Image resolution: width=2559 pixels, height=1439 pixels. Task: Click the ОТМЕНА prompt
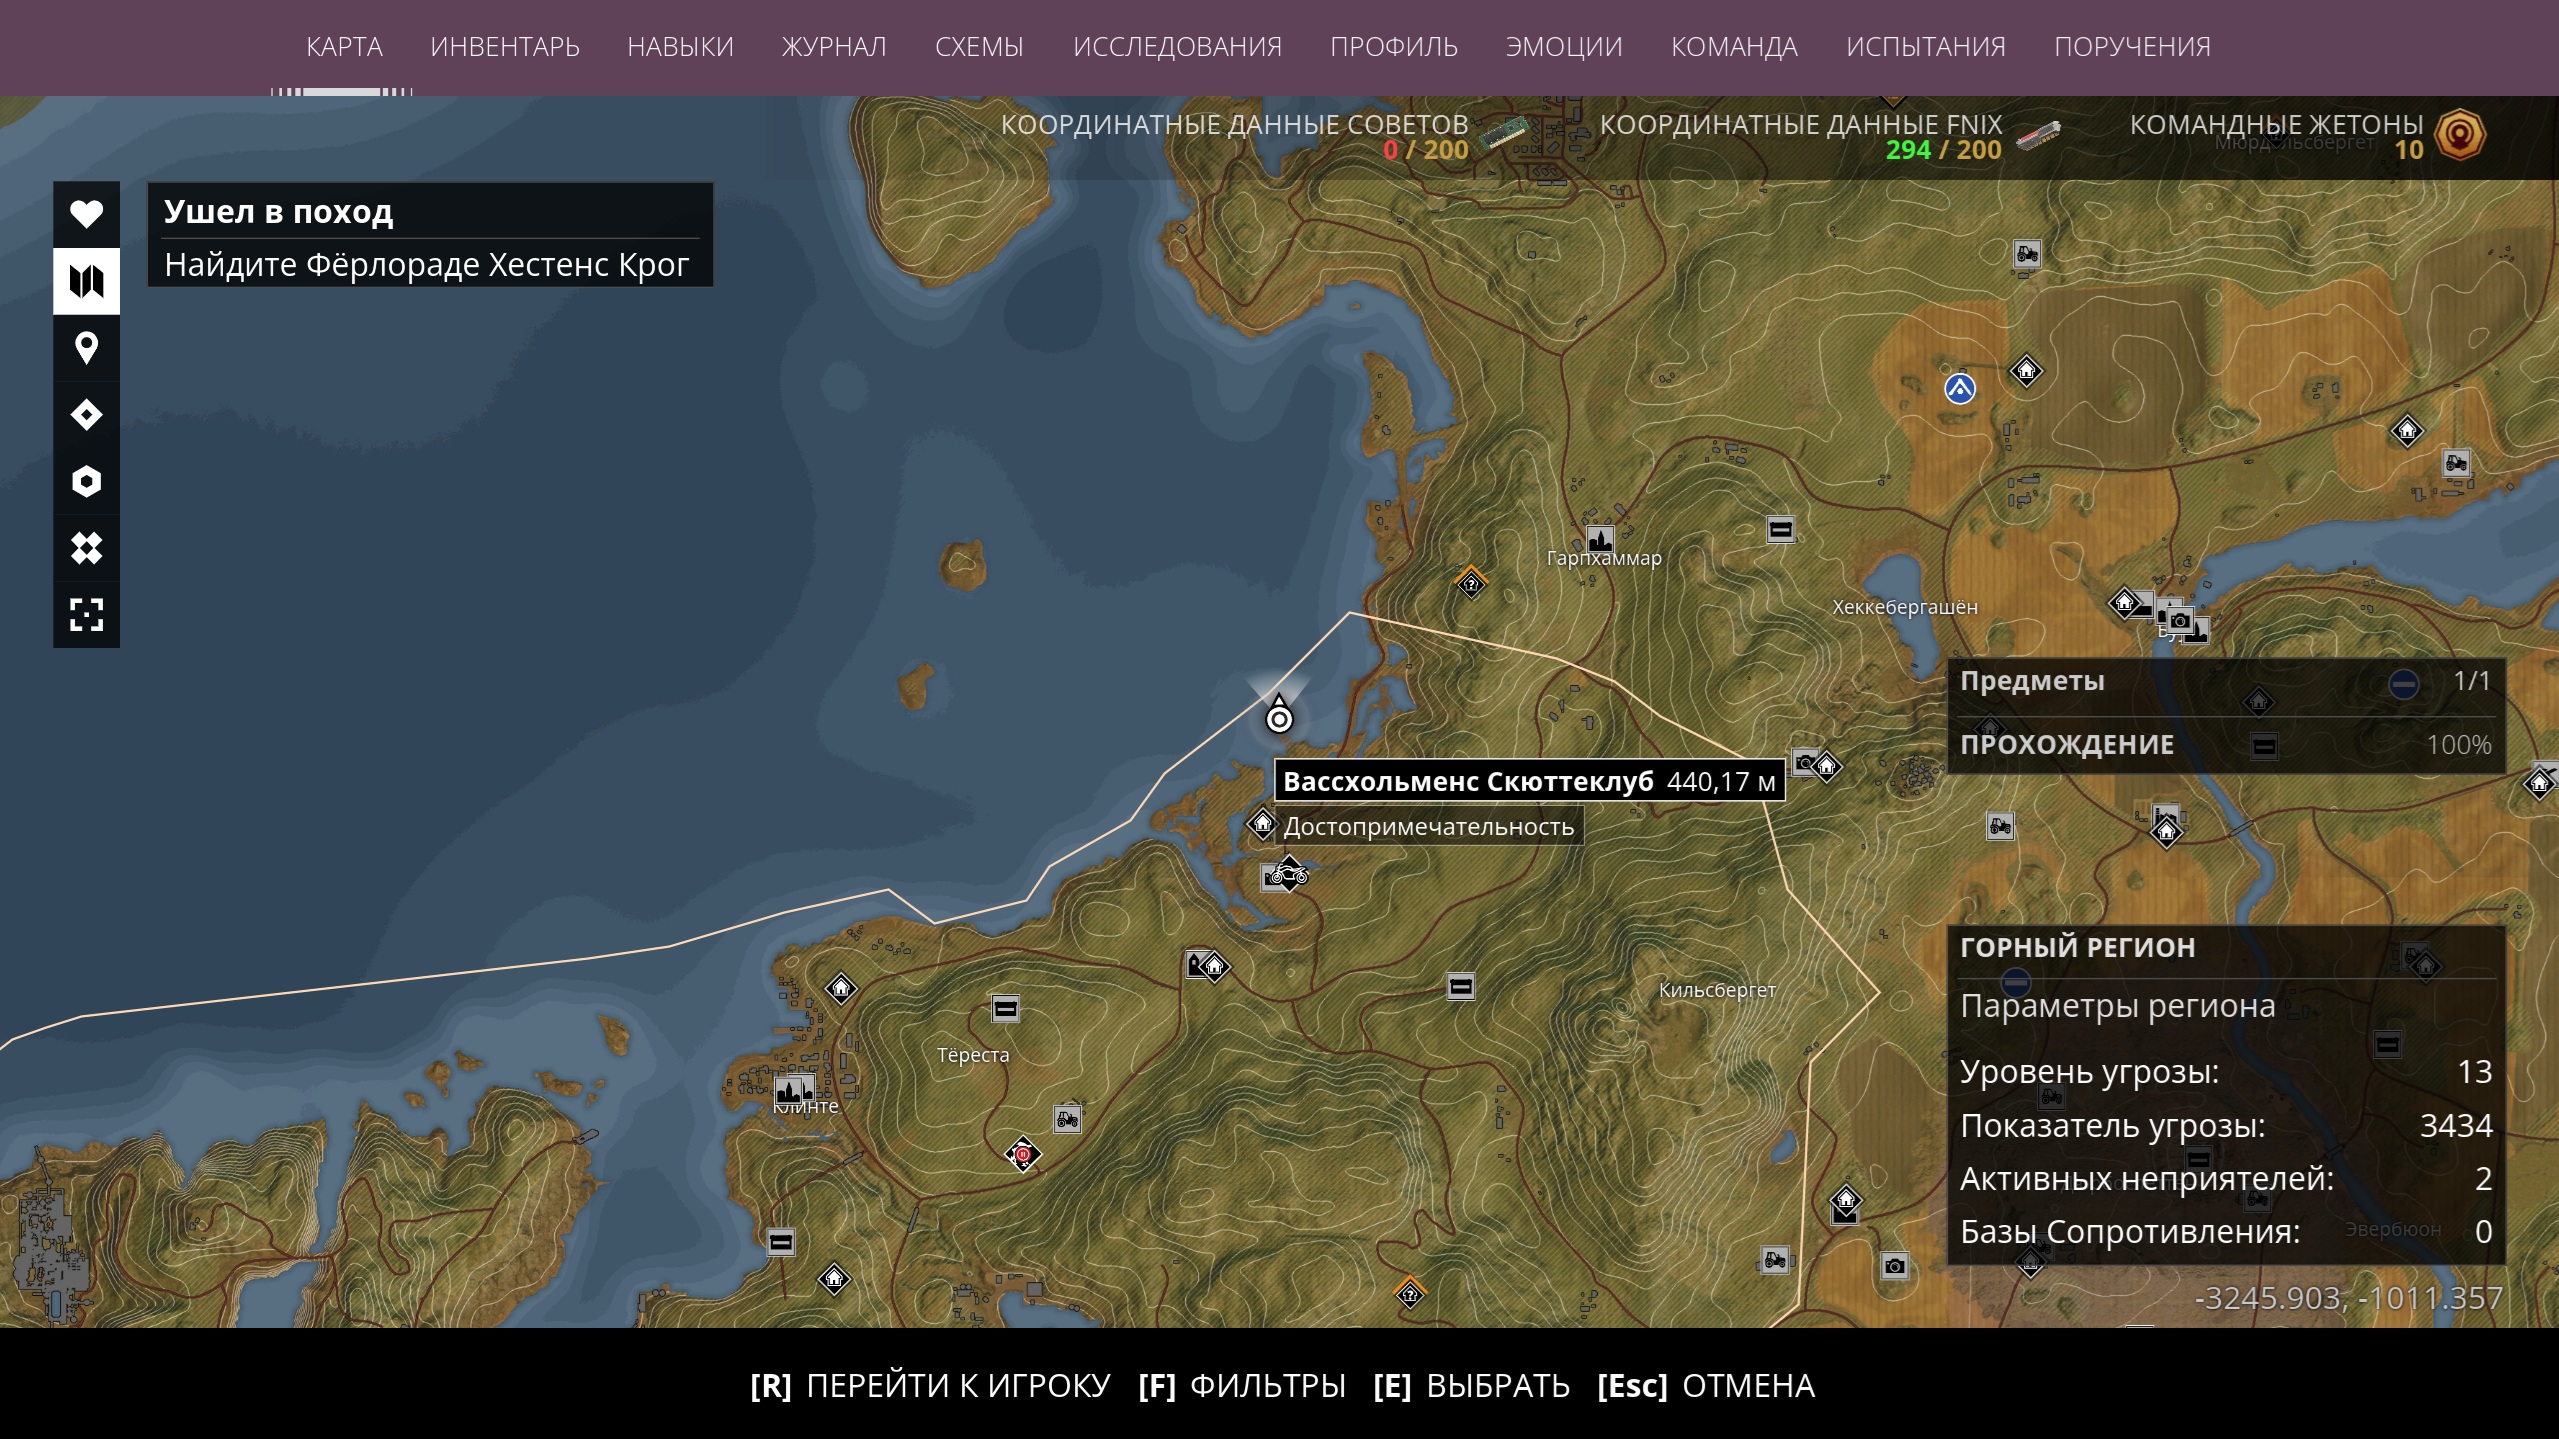tap(1706, 1386)
